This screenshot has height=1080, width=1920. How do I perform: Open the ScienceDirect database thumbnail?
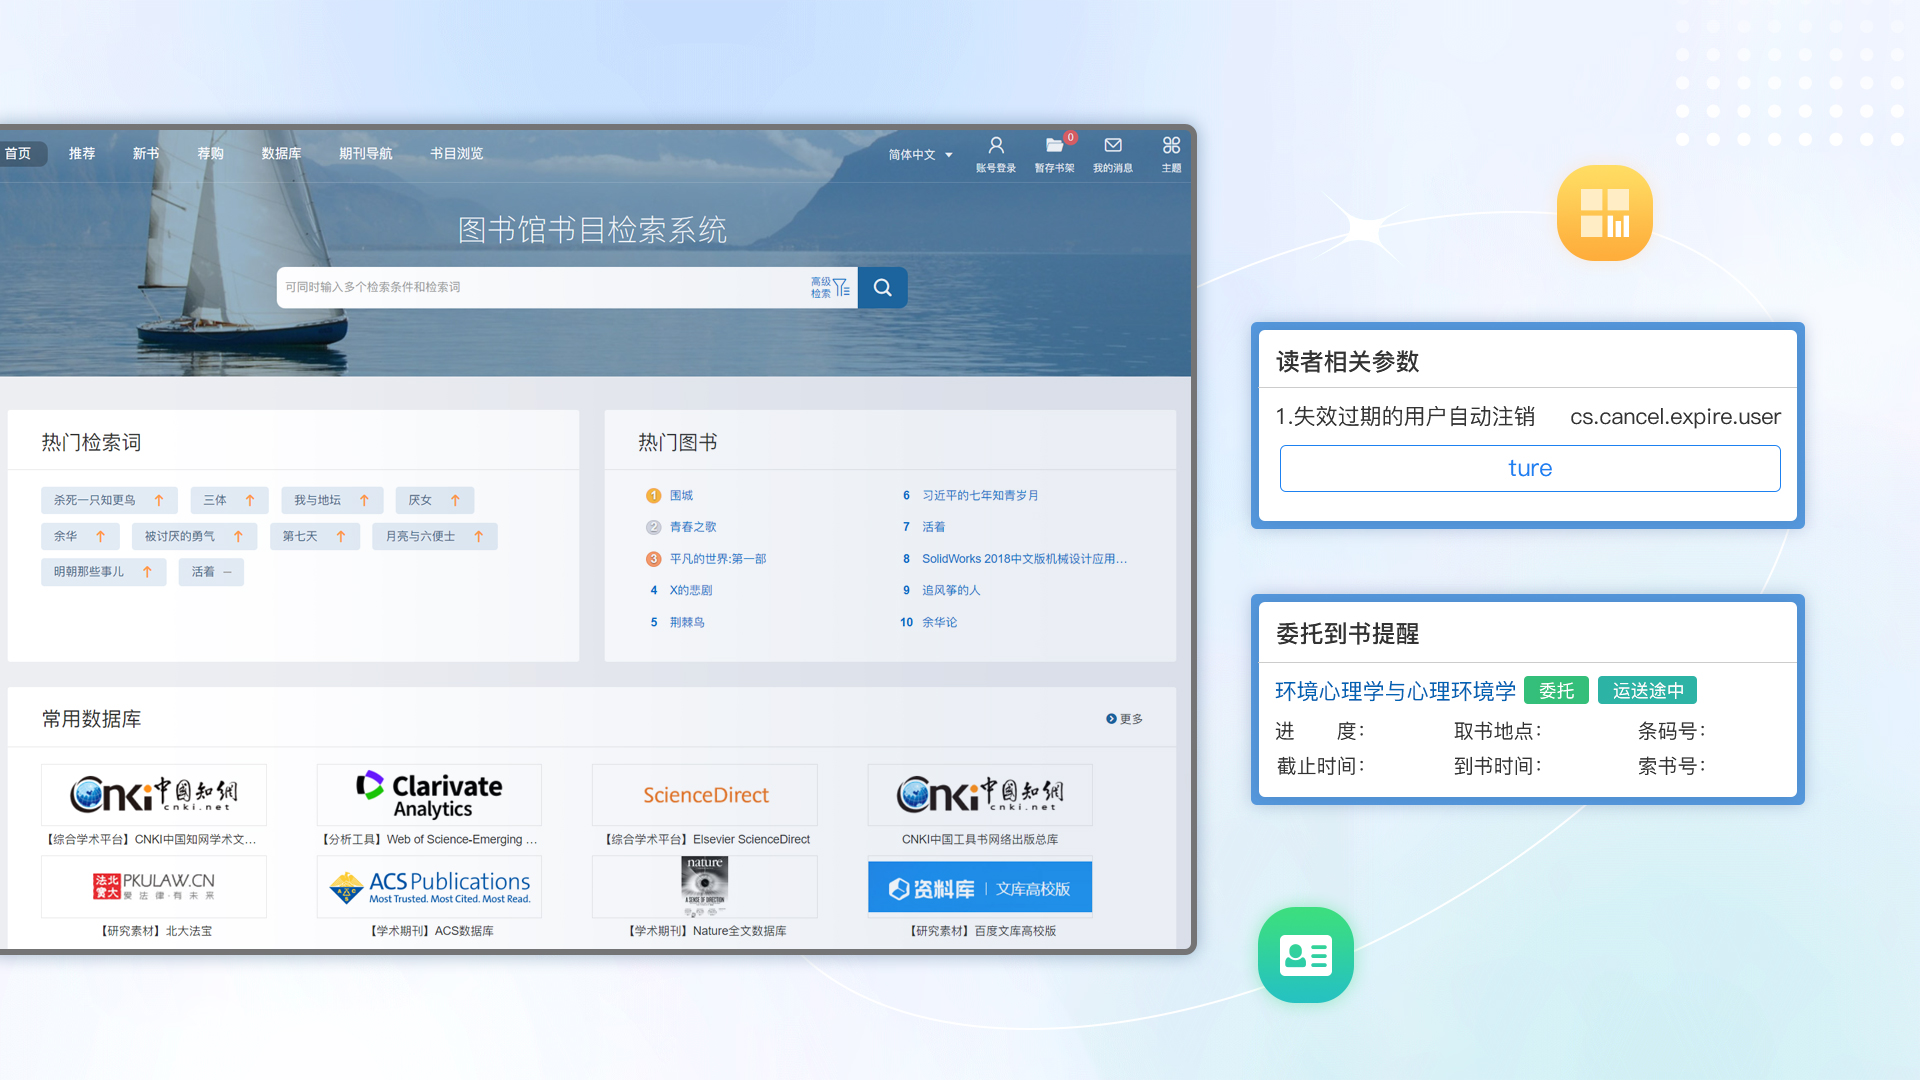705,795
